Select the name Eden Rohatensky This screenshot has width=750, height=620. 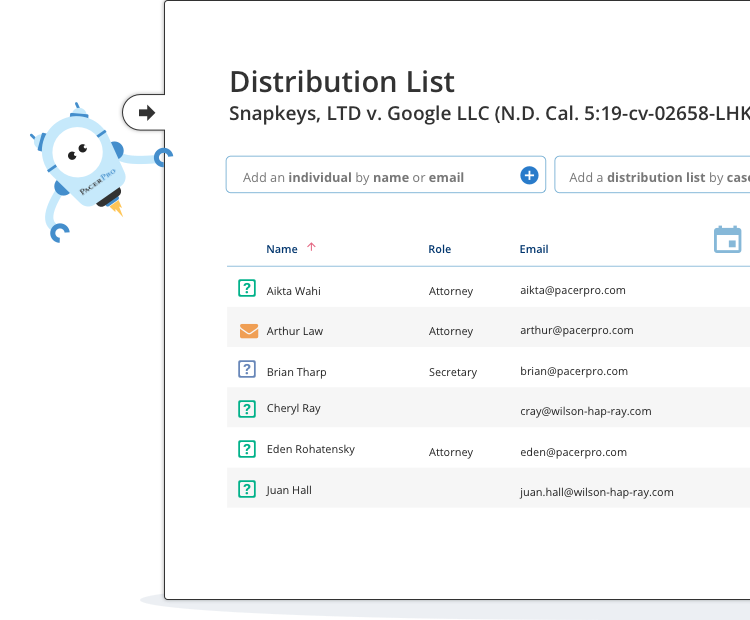[311, 449]
